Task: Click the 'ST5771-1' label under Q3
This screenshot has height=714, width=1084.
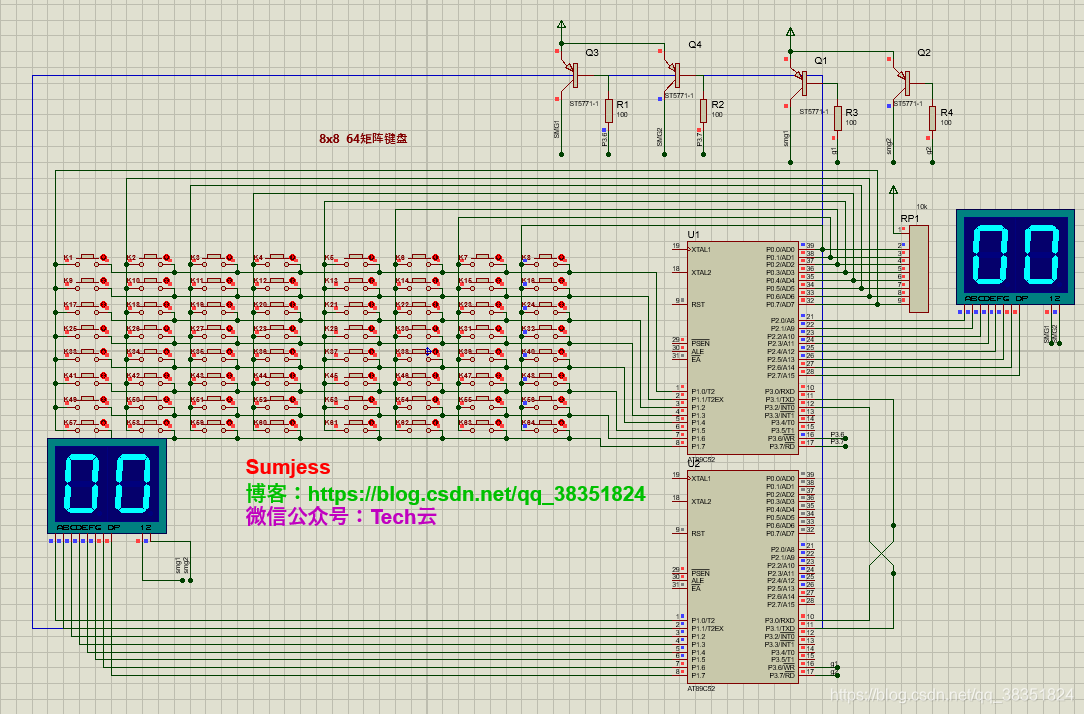Action: [x=584, y=104]
